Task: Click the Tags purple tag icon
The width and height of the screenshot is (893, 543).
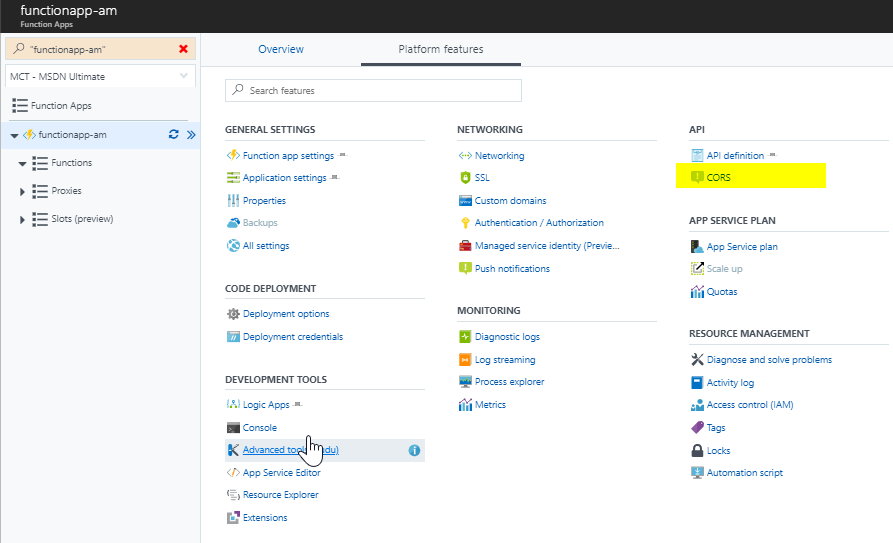Action: 697,427
